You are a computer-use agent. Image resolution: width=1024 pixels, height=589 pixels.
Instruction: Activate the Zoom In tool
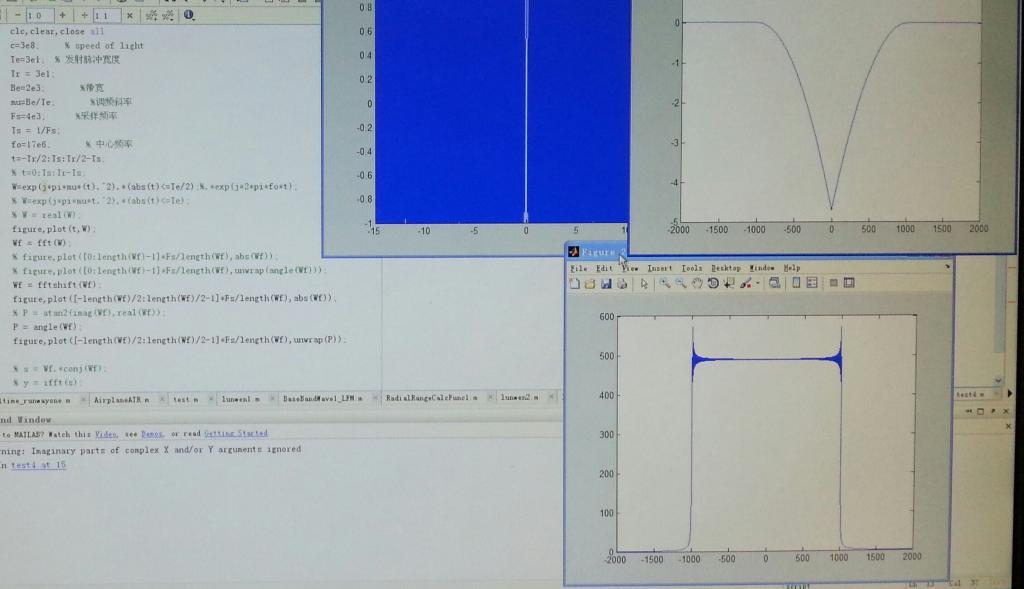pos(665,283)
